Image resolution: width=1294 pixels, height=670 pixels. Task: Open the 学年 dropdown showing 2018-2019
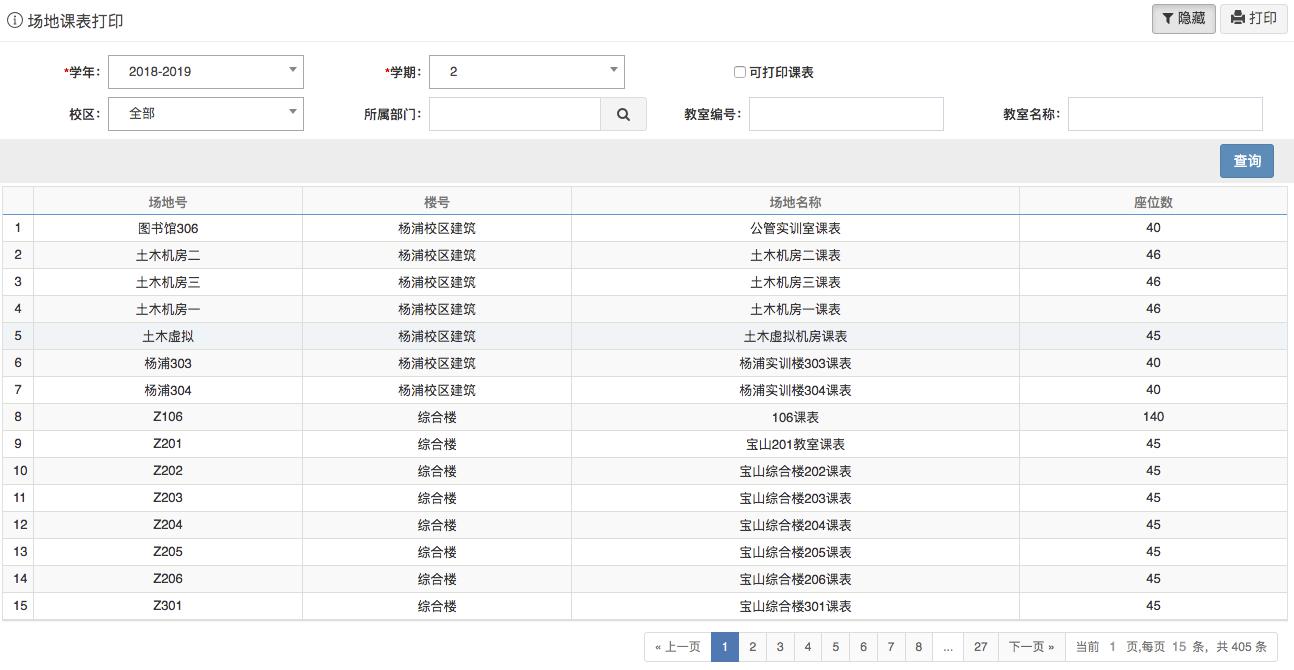tap(205, 71)
